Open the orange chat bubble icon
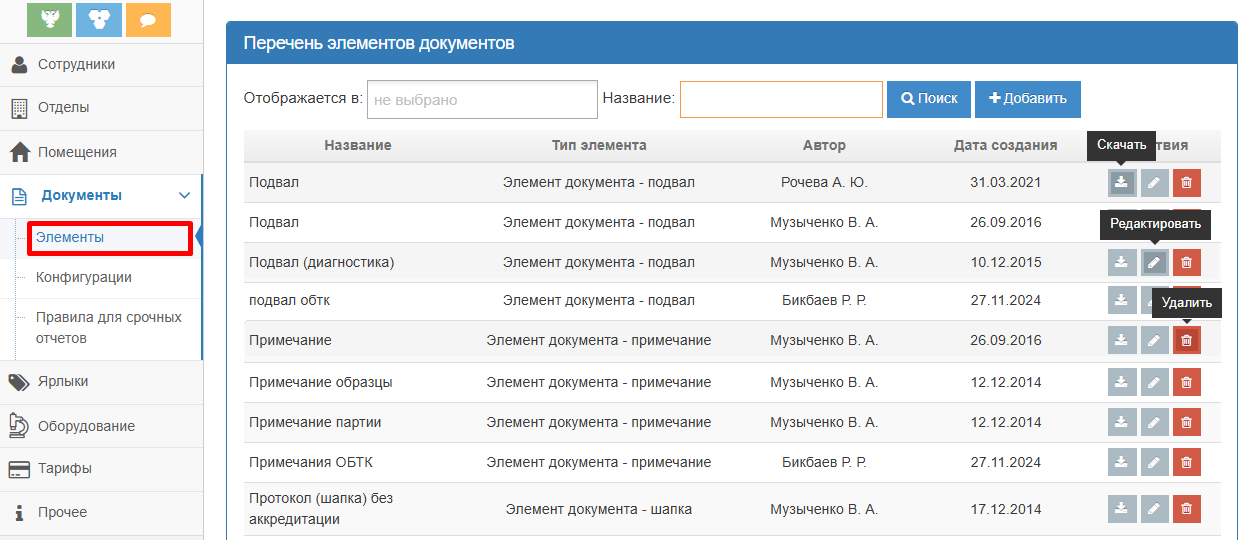The image size is (1240, 540). point(148,19)
